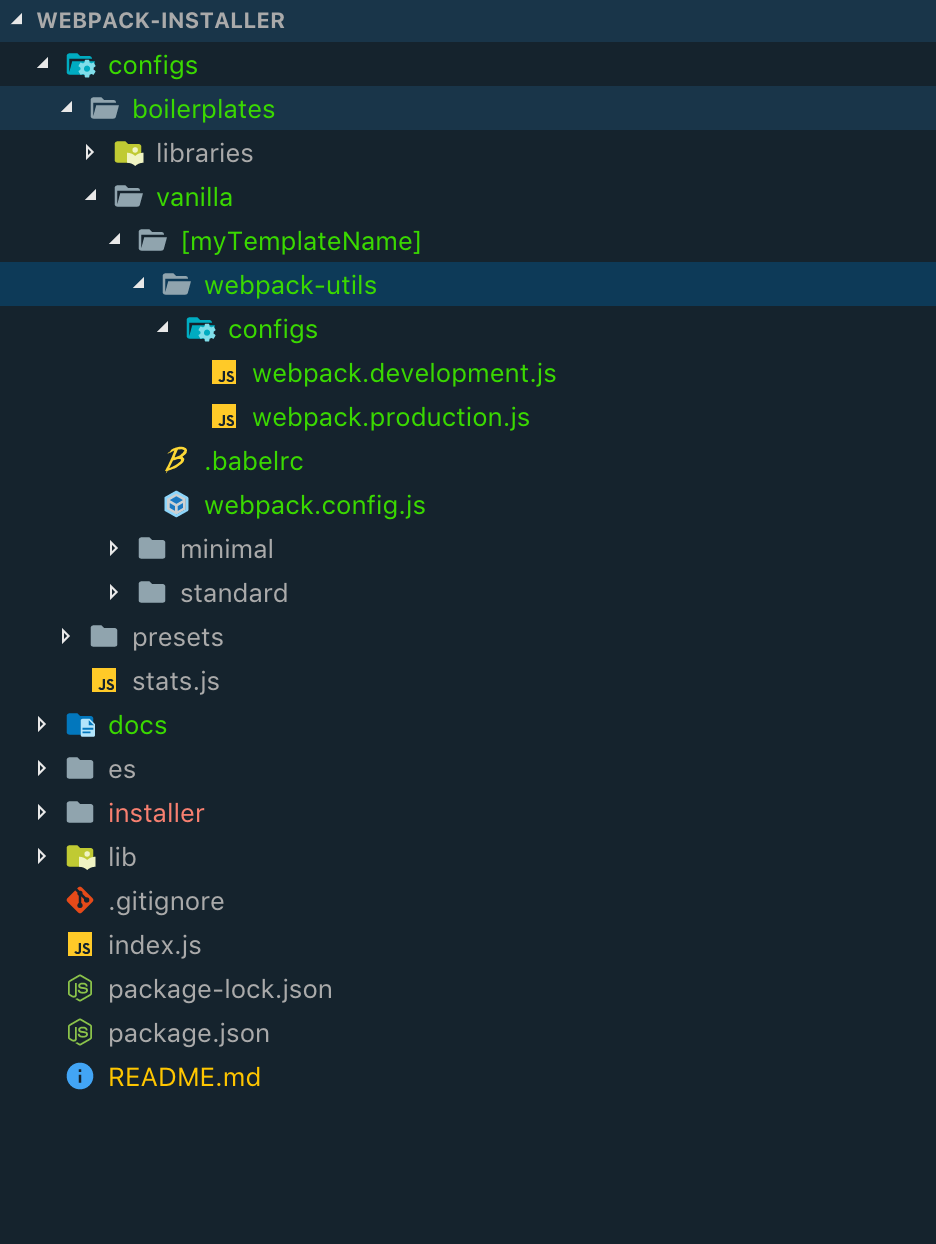Image resolution: width=936 pixels, height=1244 pixels.
Task: Click the JS icon of webpack.production.js
Action: tap(224, 417)
